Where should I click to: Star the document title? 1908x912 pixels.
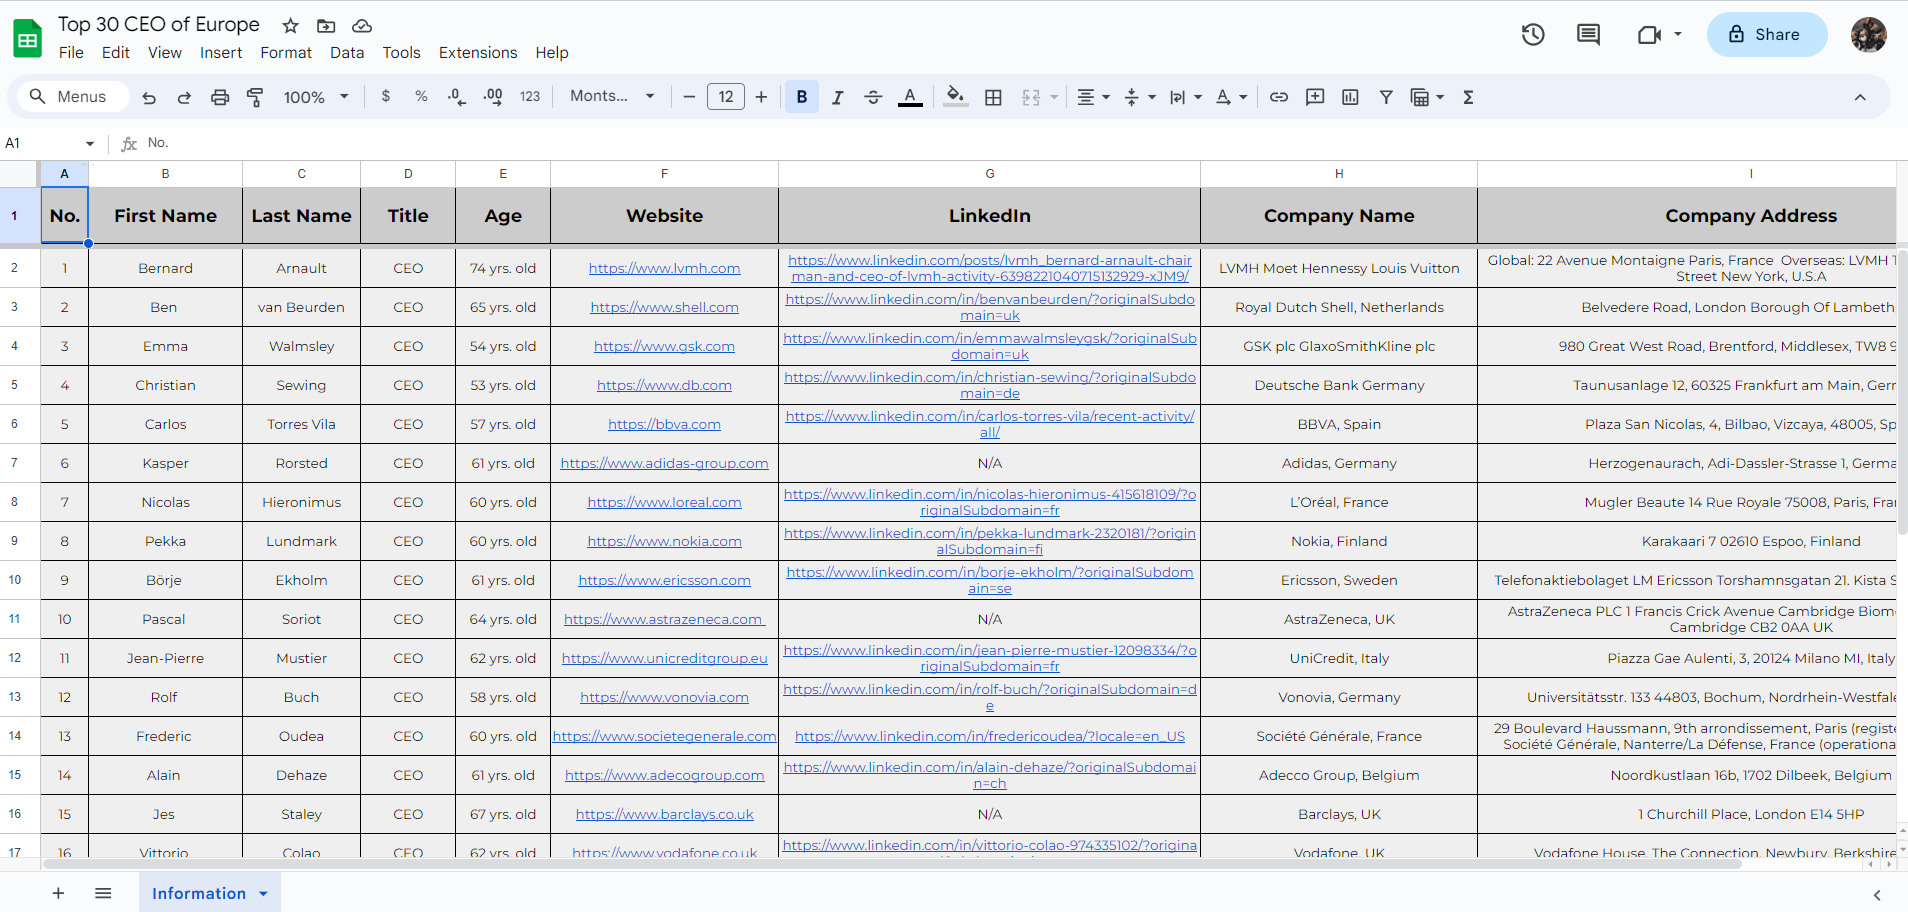point(291,26)
